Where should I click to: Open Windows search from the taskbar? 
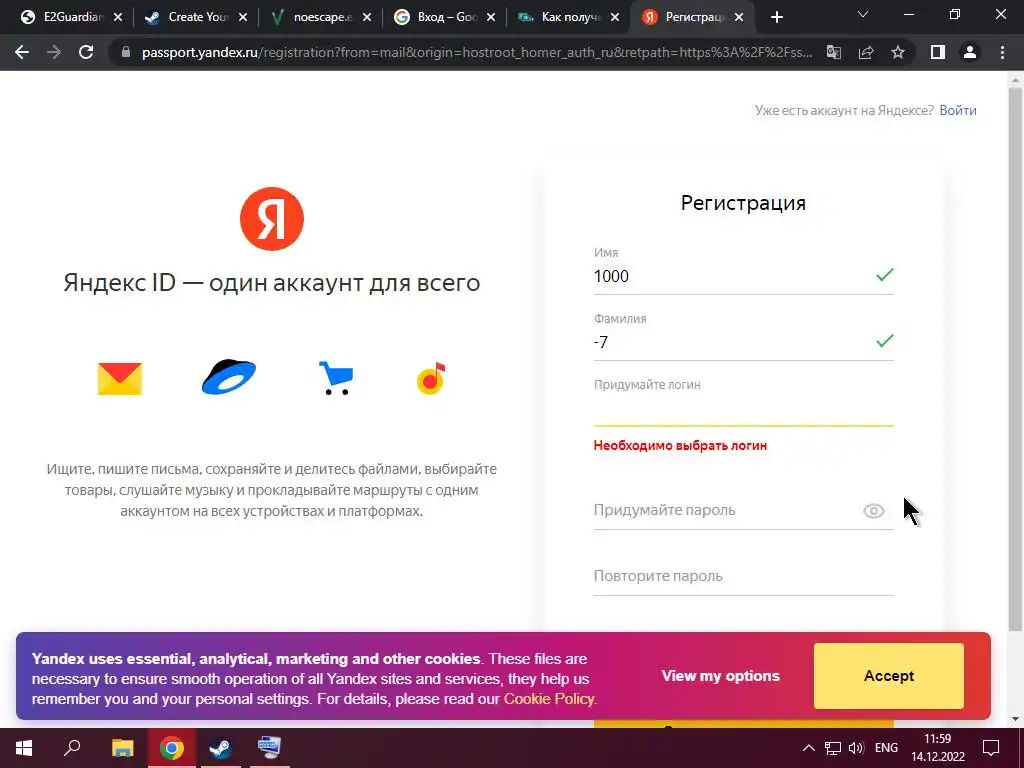[72, 748]
